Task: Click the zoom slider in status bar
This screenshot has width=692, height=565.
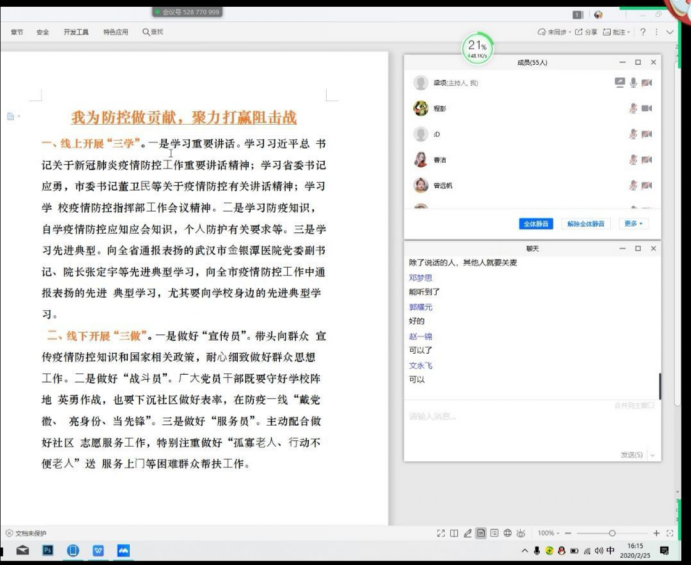Action: pyautogui.click(x=612, y=533)
